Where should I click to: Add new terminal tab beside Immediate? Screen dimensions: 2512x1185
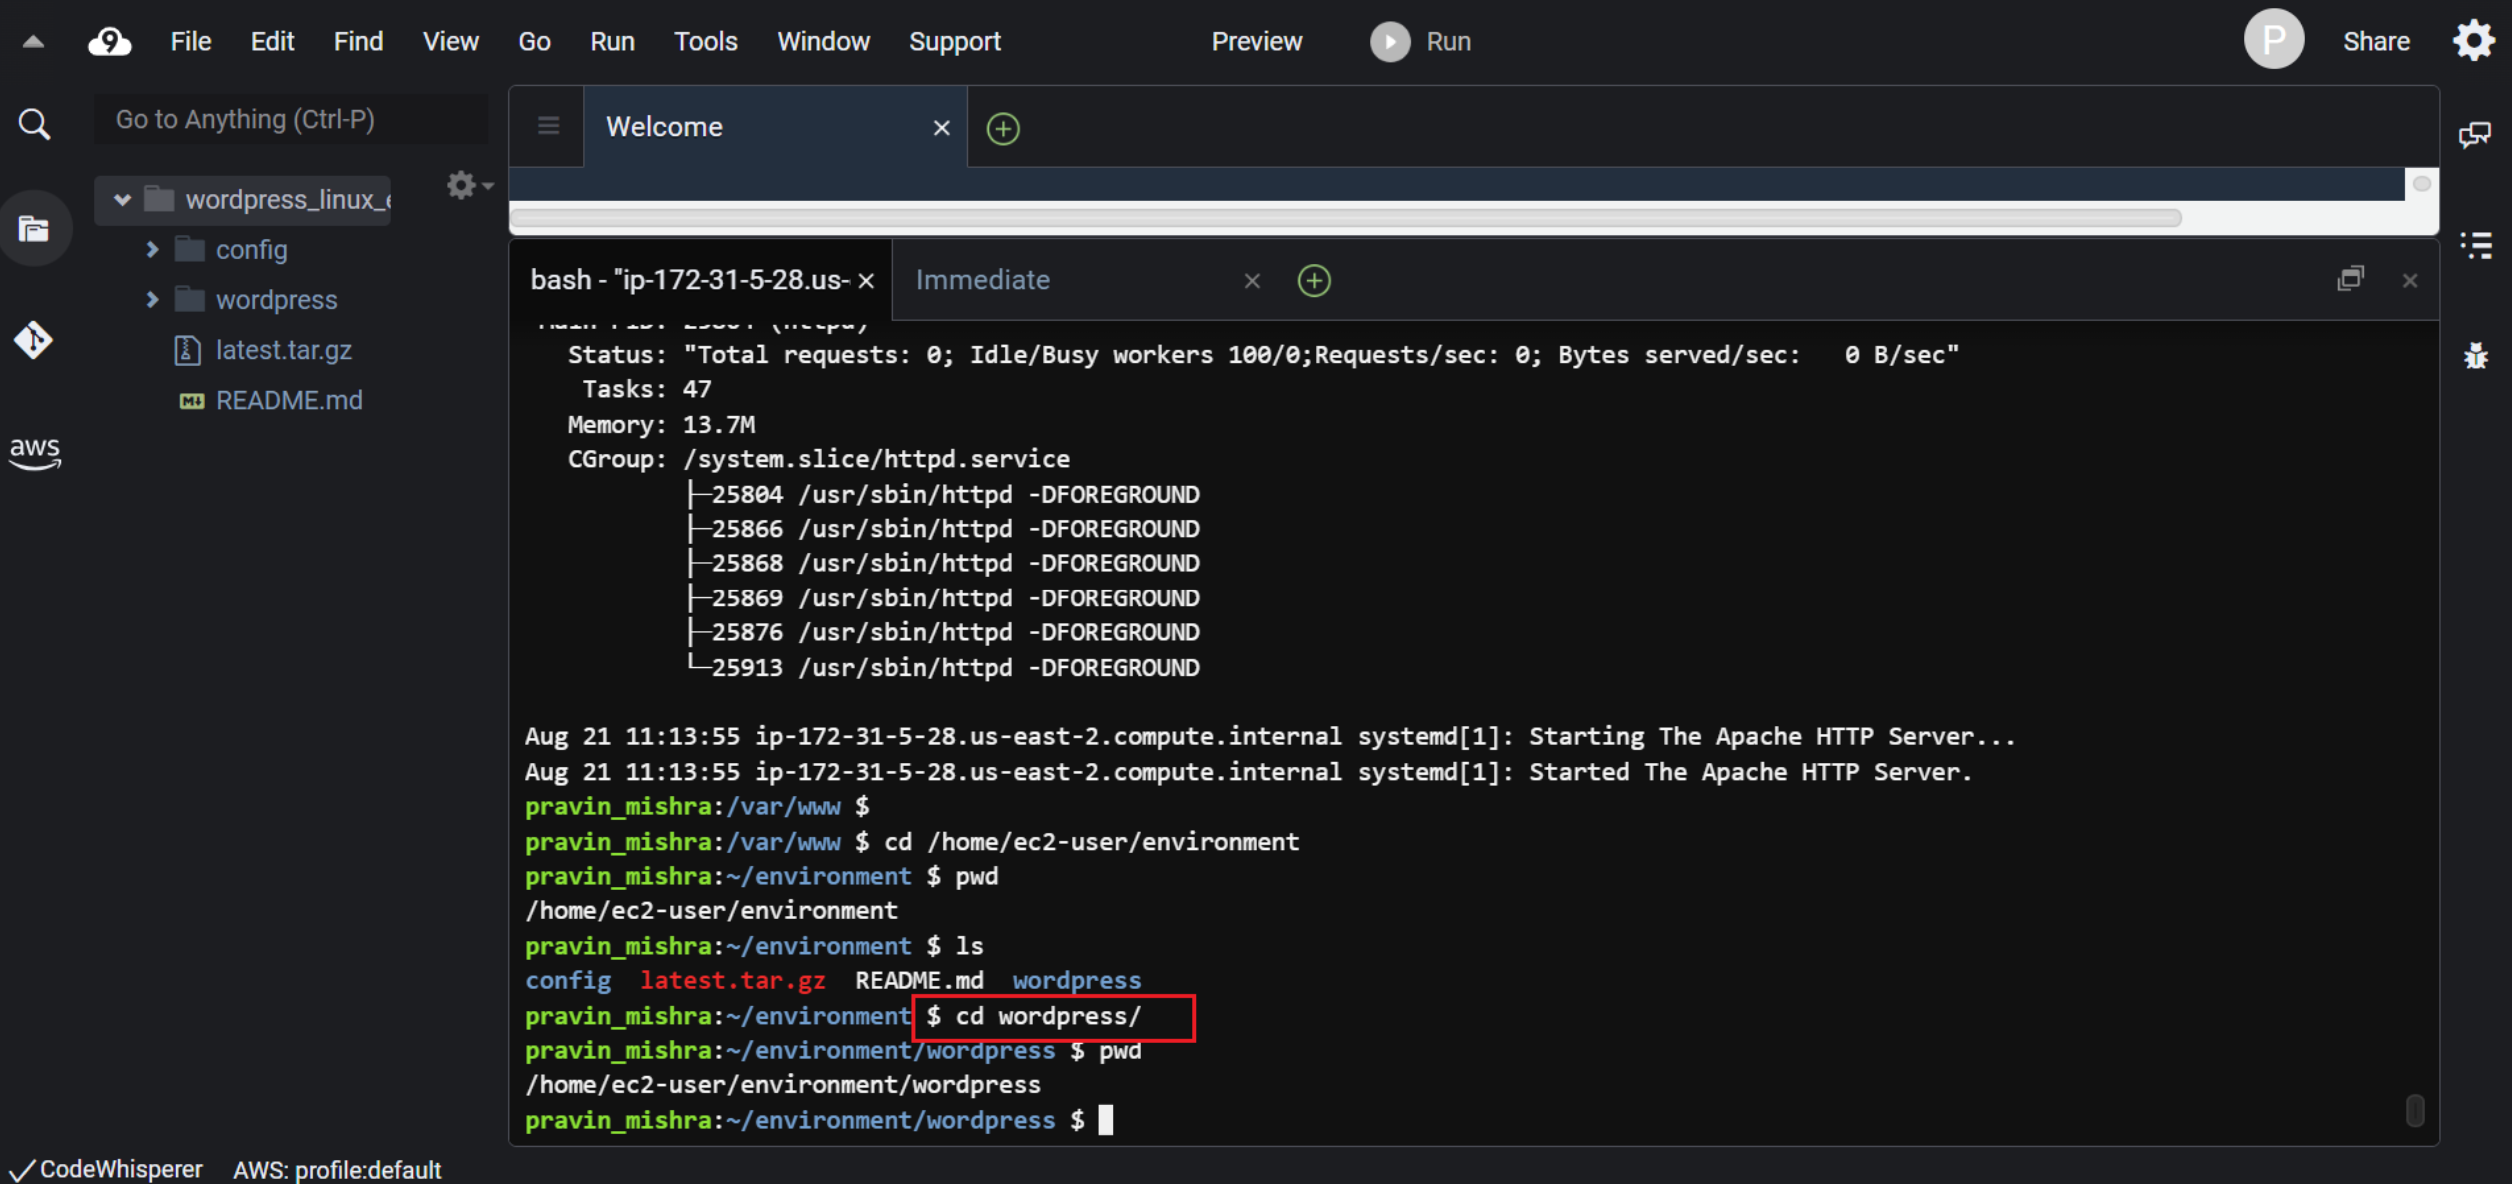1314,281
